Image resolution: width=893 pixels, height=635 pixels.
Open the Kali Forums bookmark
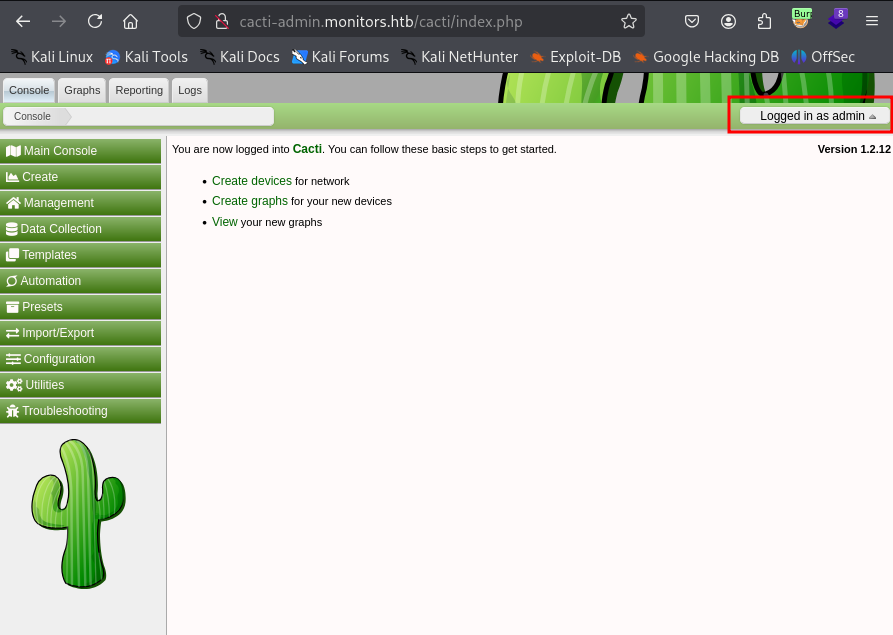point(340,57)
